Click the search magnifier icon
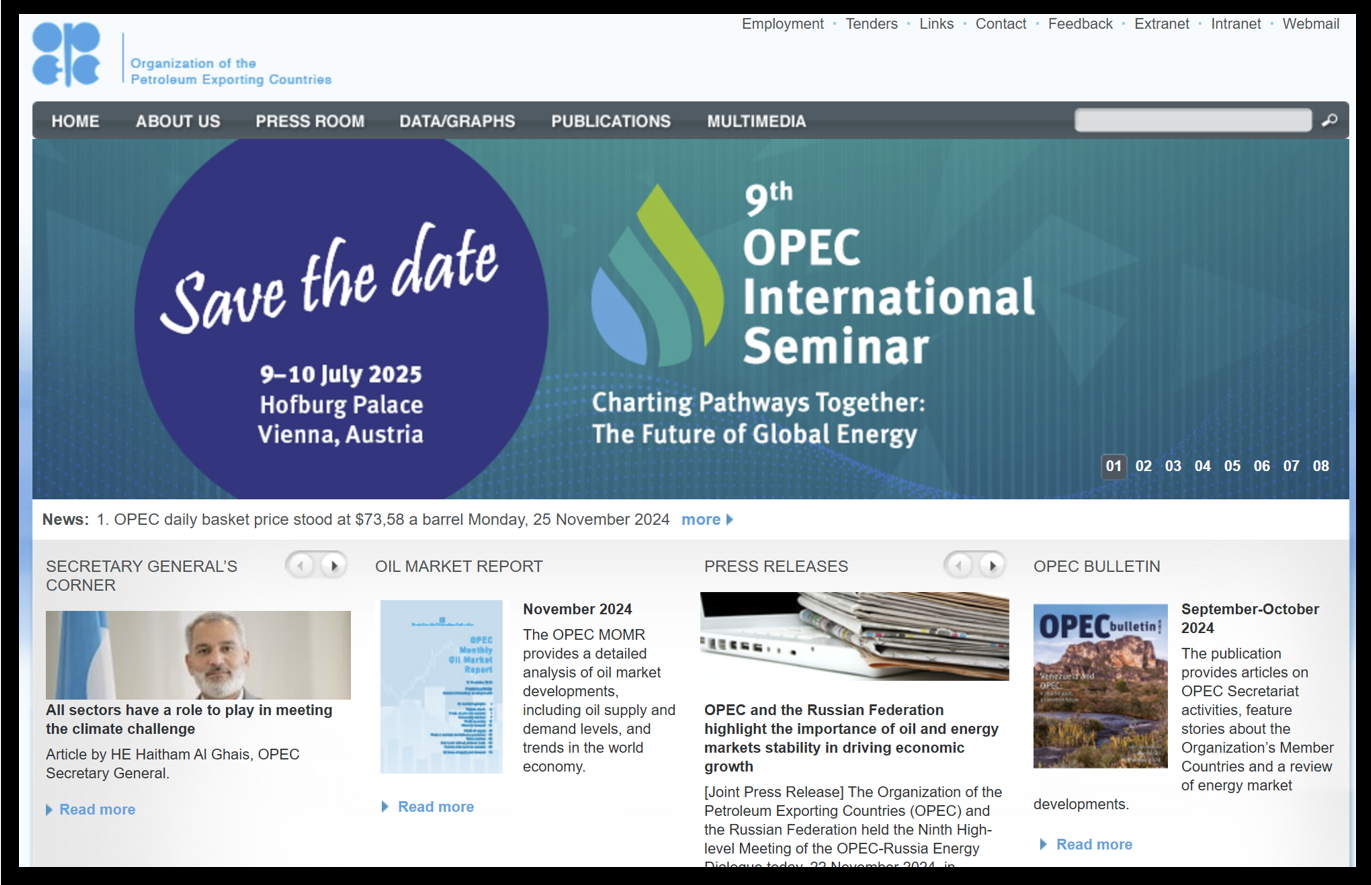 point(1329,120)
